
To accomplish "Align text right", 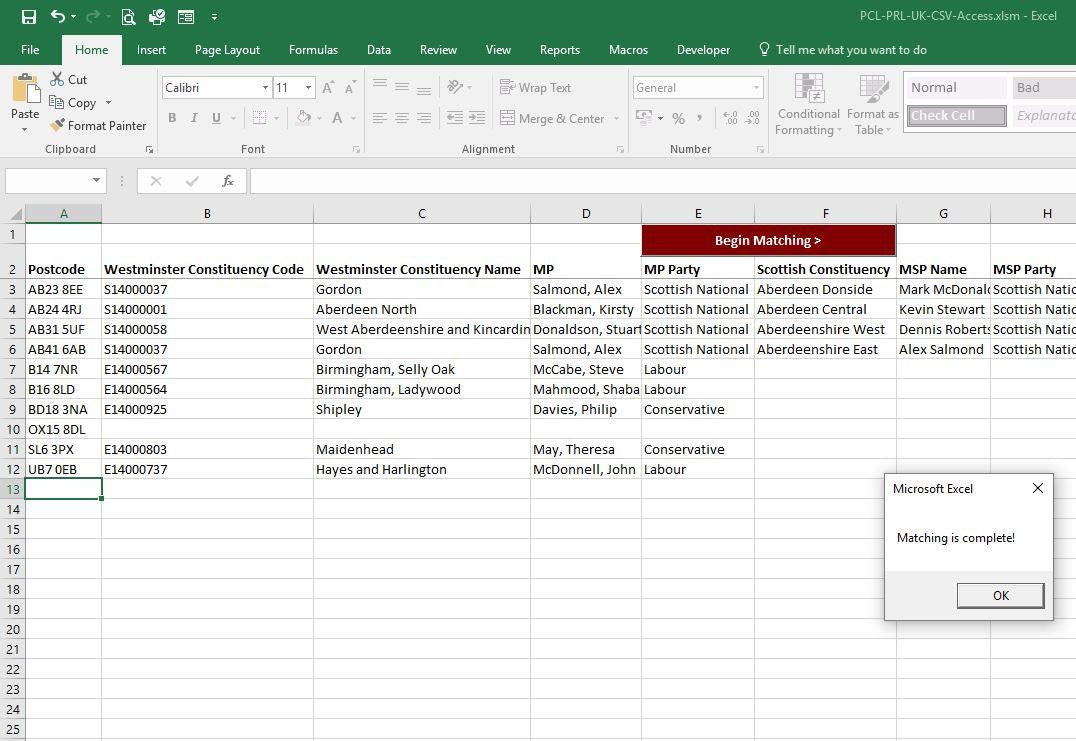I will [424, 118].
